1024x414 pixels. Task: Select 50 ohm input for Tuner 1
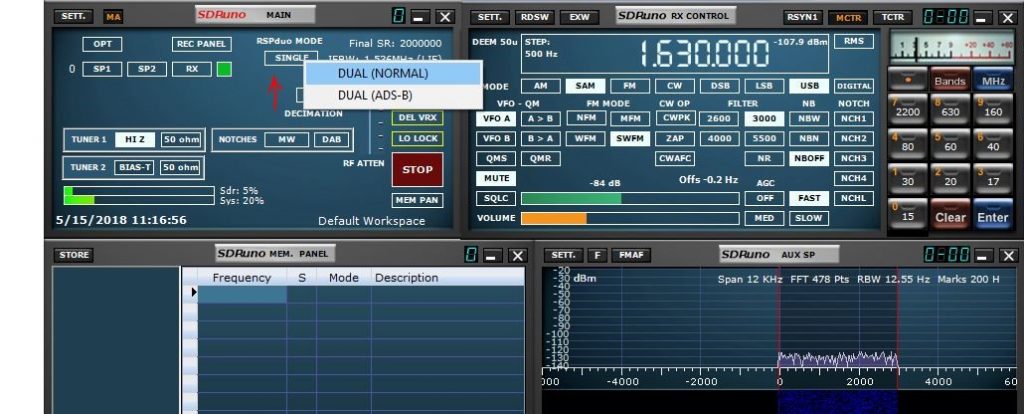tap(180, 139)
